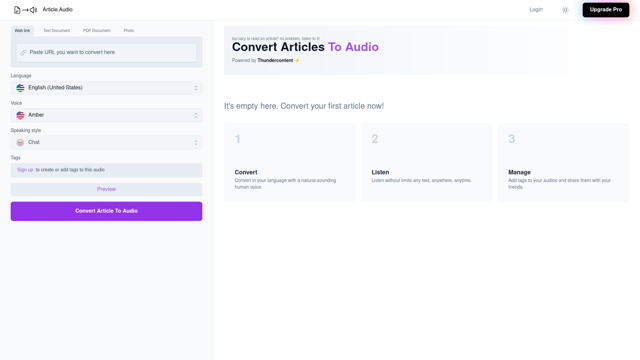Click the link icon in URL field
Image resolution: width=640 pixels, height=360 pixels.
23,53
